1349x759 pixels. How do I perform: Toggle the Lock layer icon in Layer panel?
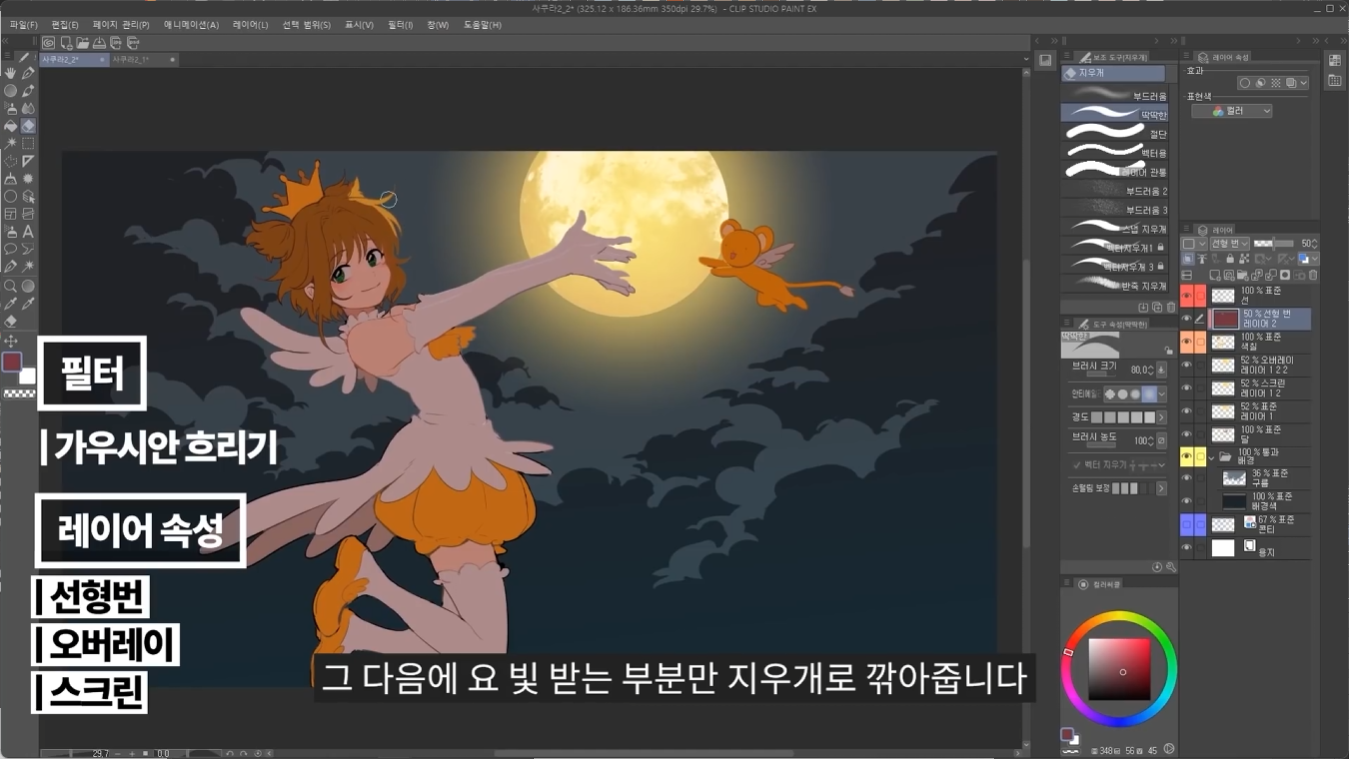(x=1230, y=259)
